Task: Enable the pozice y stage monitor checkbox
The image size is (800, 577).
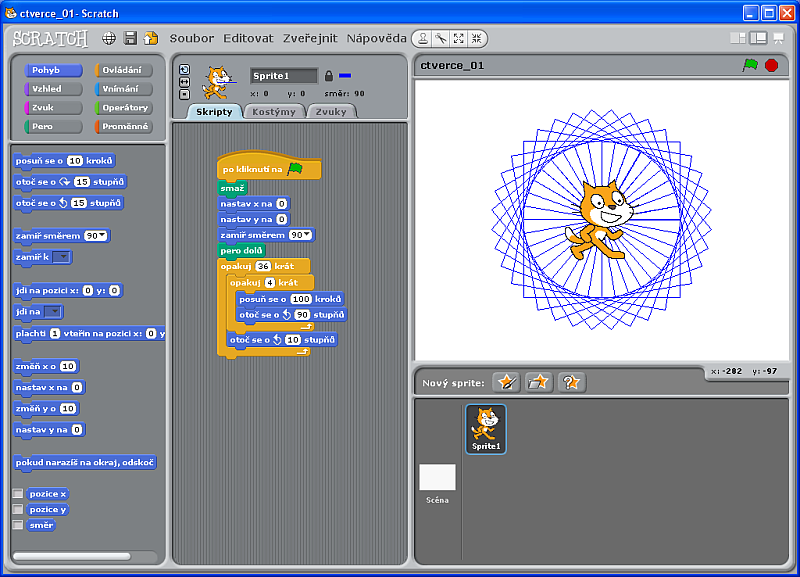Action: click(x=18, y=509)
